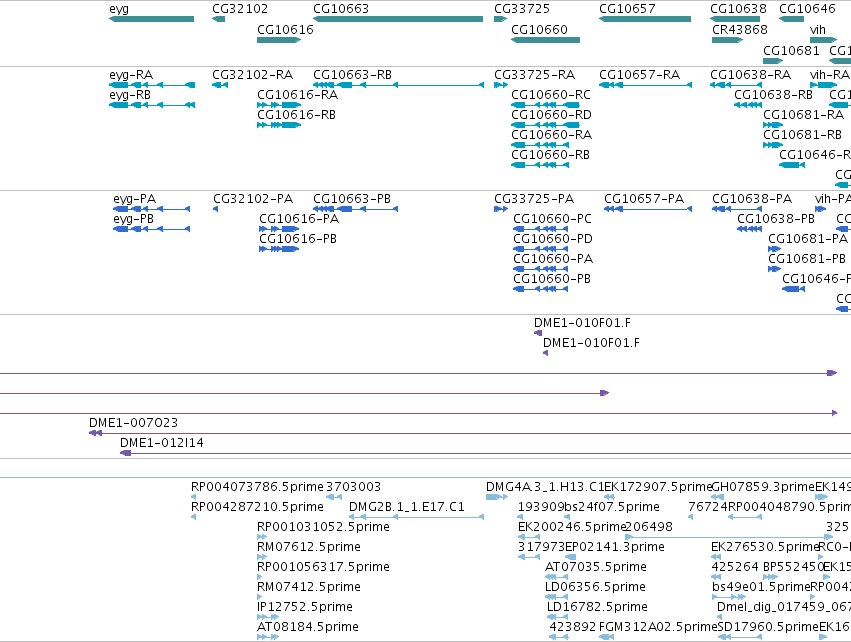Select the eyg gene arrow glyph

pyautogui.click(x=151, y=19)
